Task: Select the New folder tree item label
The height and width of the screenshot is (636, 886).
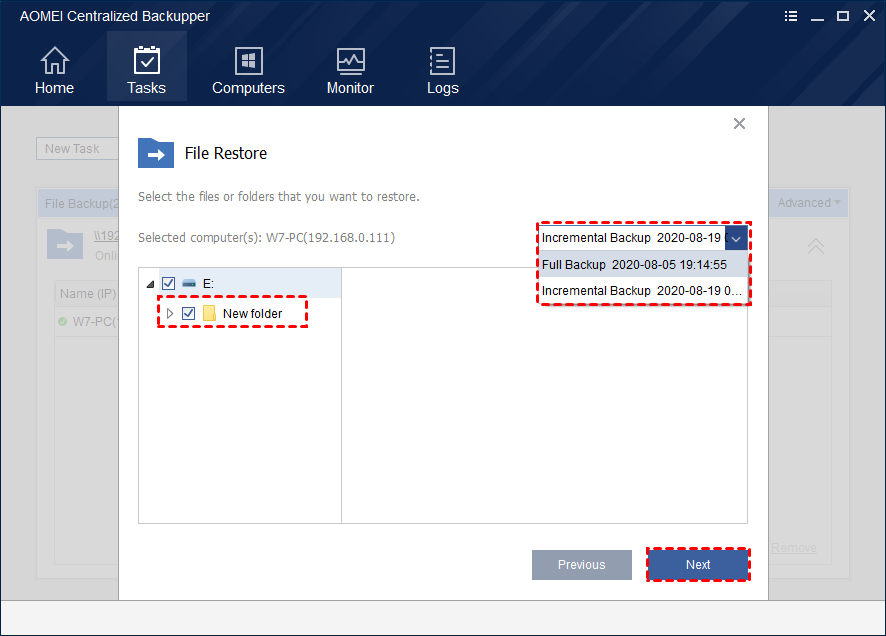Action: (x=253, y=313)
